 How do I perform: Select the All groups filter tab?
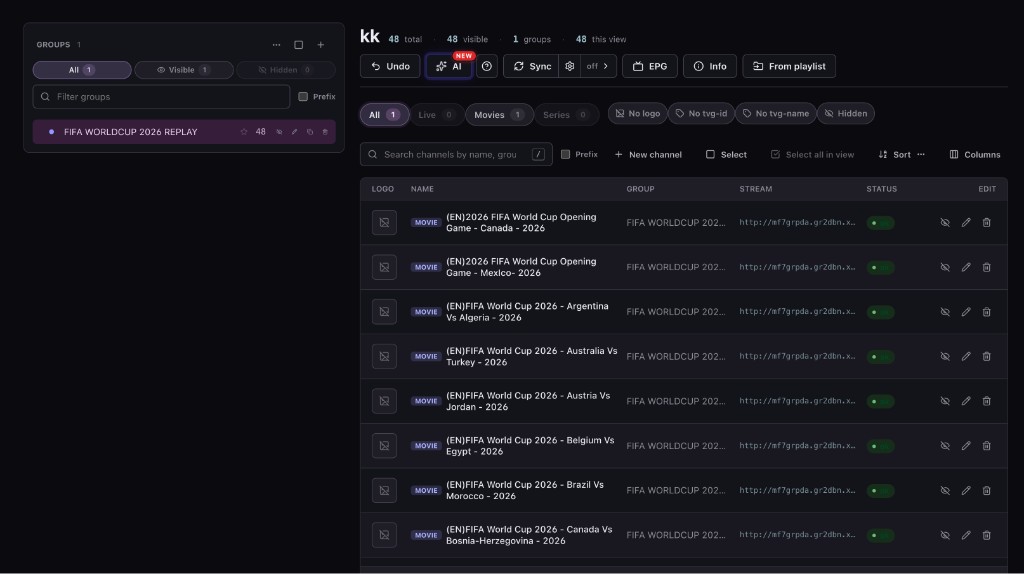[x=82, y=70]
